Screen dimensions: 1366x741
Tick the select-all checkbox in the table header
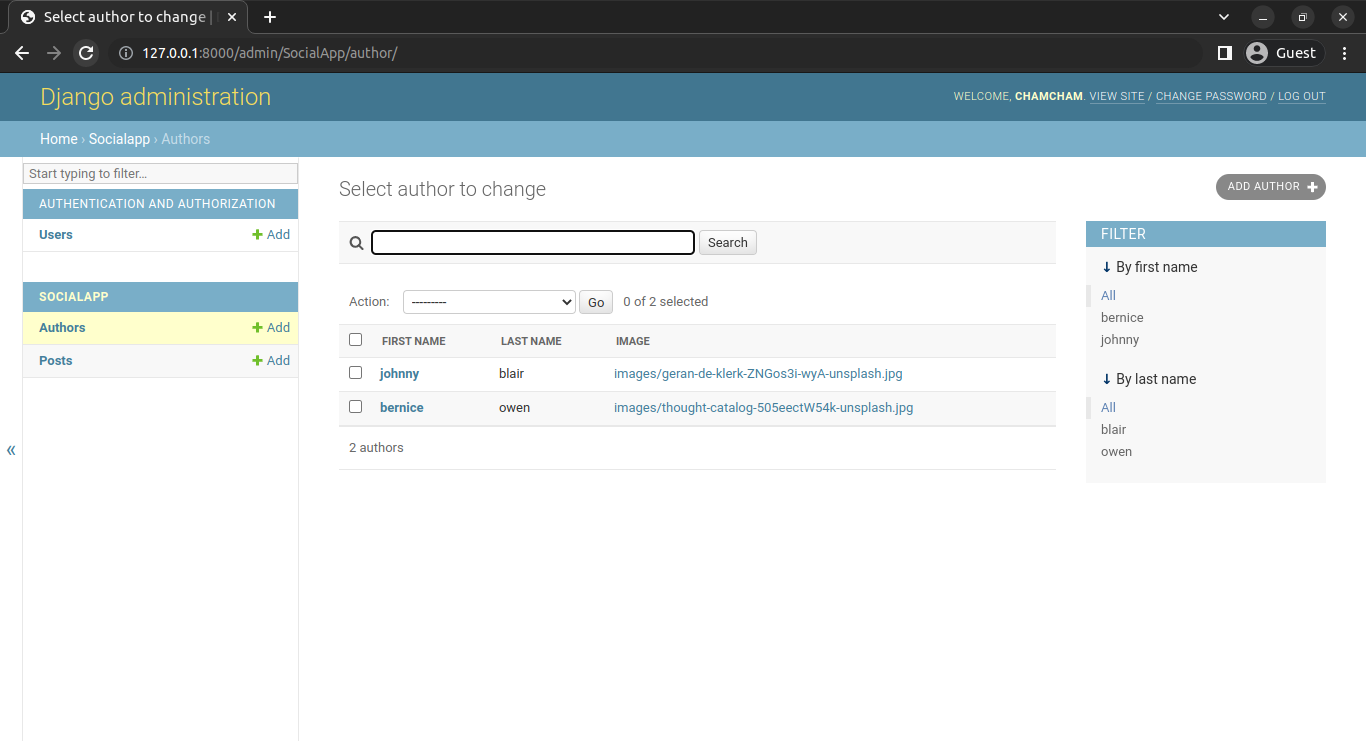tap(355, 340)
